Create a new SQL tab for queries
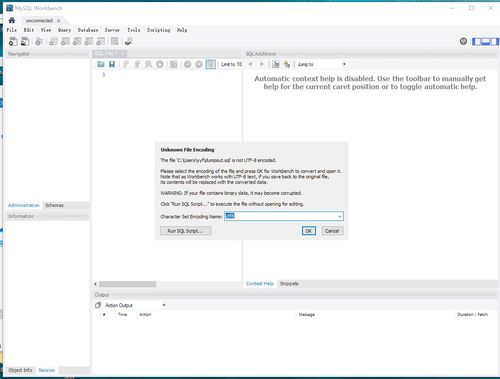The height and width of the screenshot is (379, 500). [x=13, y=41]
